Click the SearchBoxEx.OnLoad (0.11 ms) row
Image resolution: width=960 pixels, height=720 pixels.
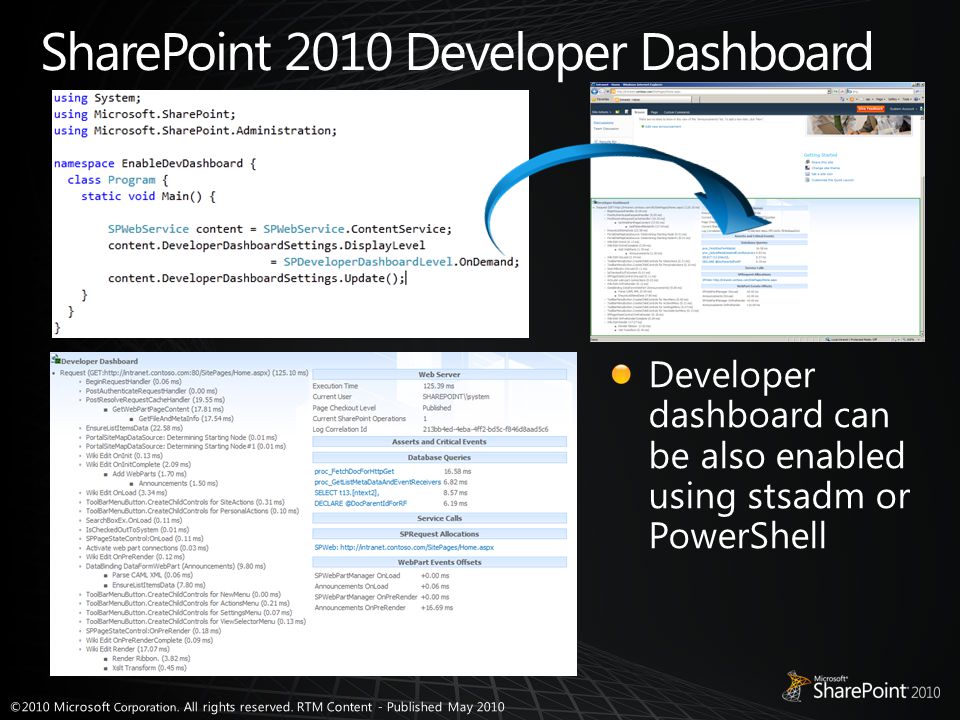pos(133,520)
